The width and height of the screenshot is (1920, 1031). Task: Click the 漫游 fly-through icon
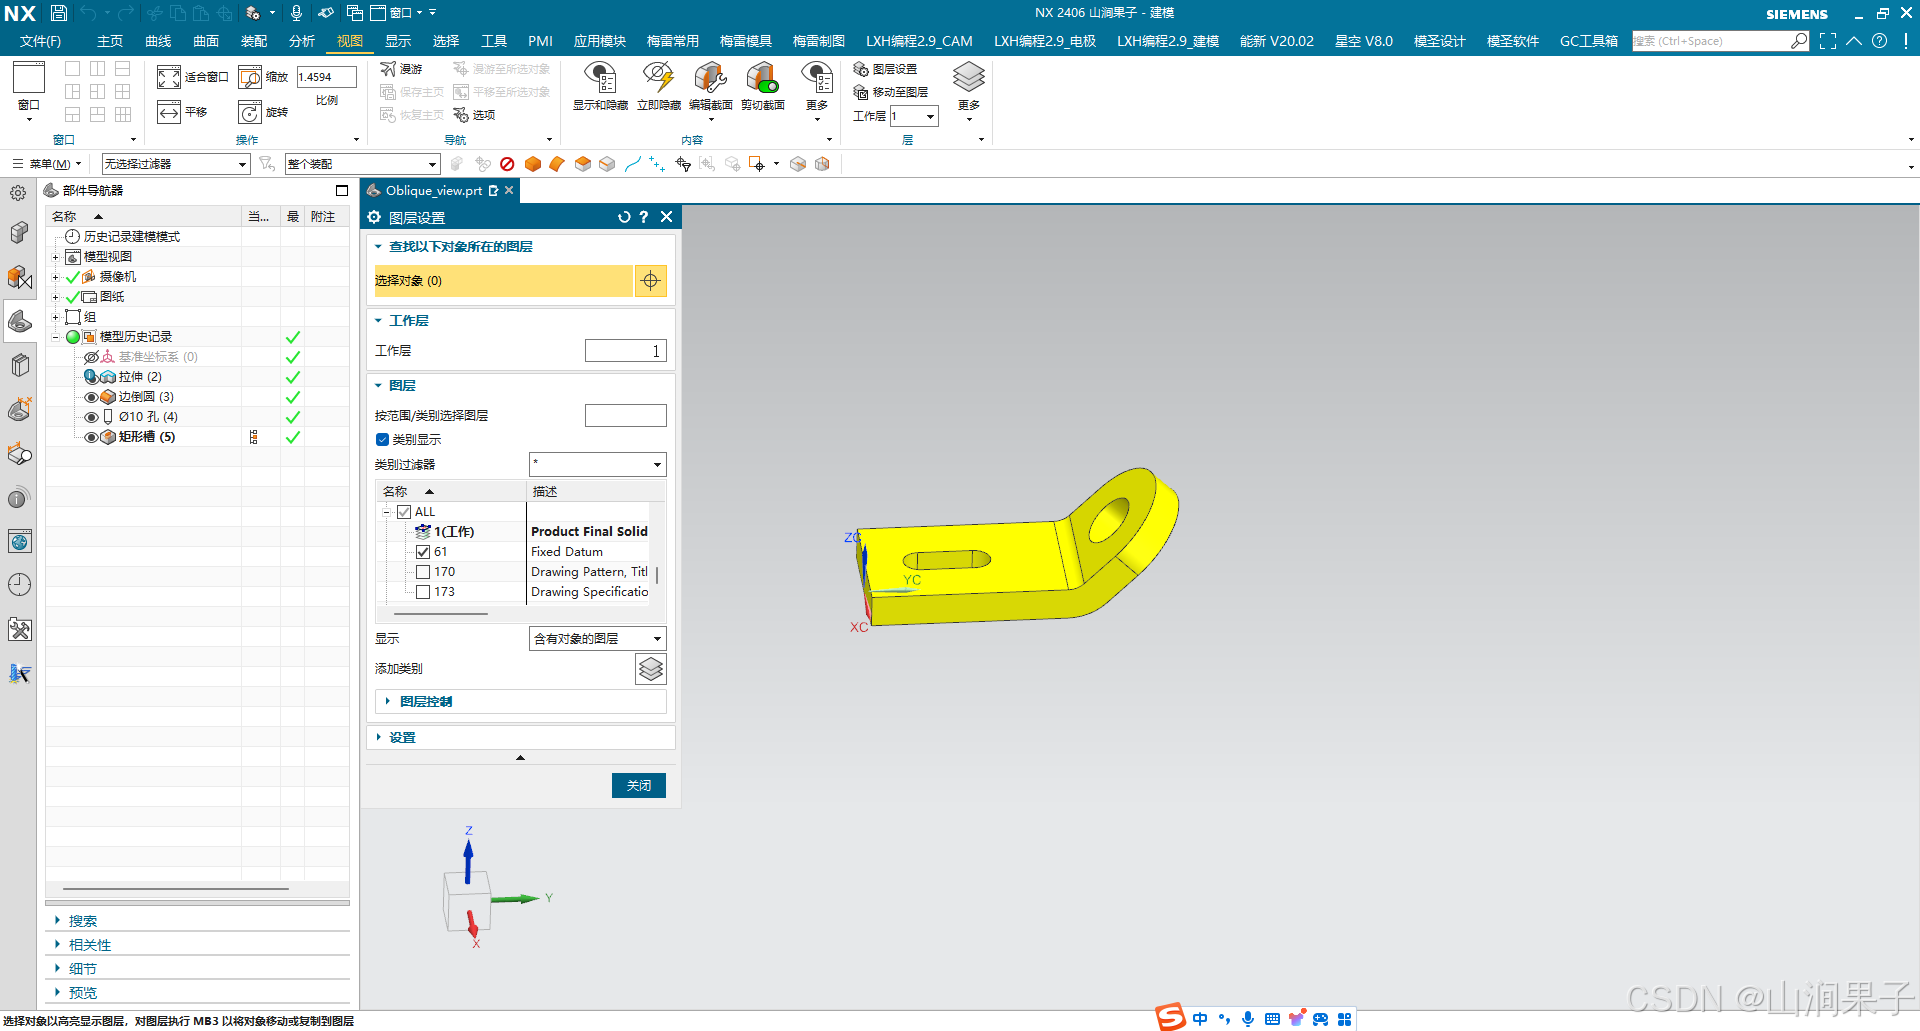(388, 69)
